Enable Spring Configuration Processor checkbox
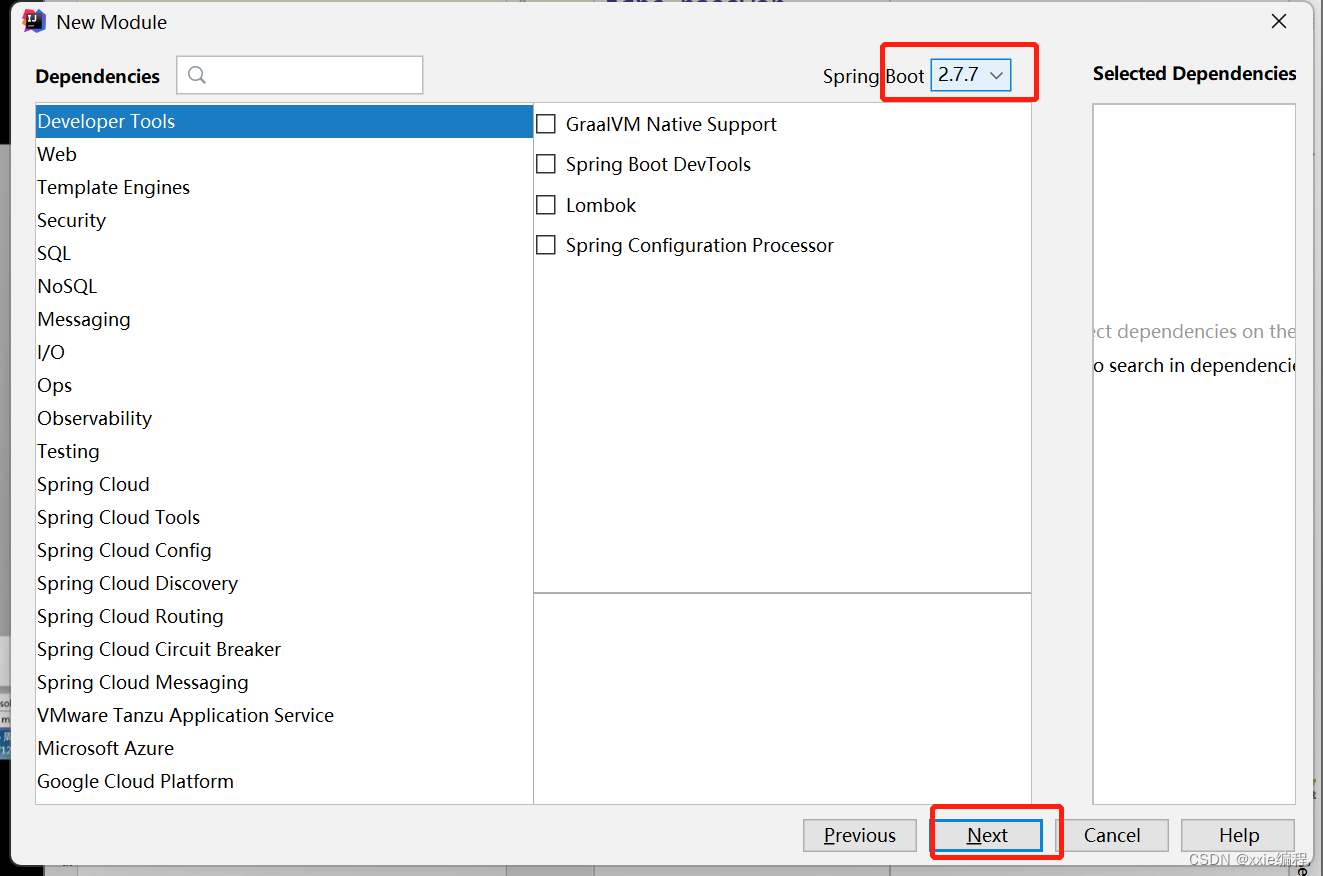The height and width of the screenshot is (876, 1323). tap(546, 245)
